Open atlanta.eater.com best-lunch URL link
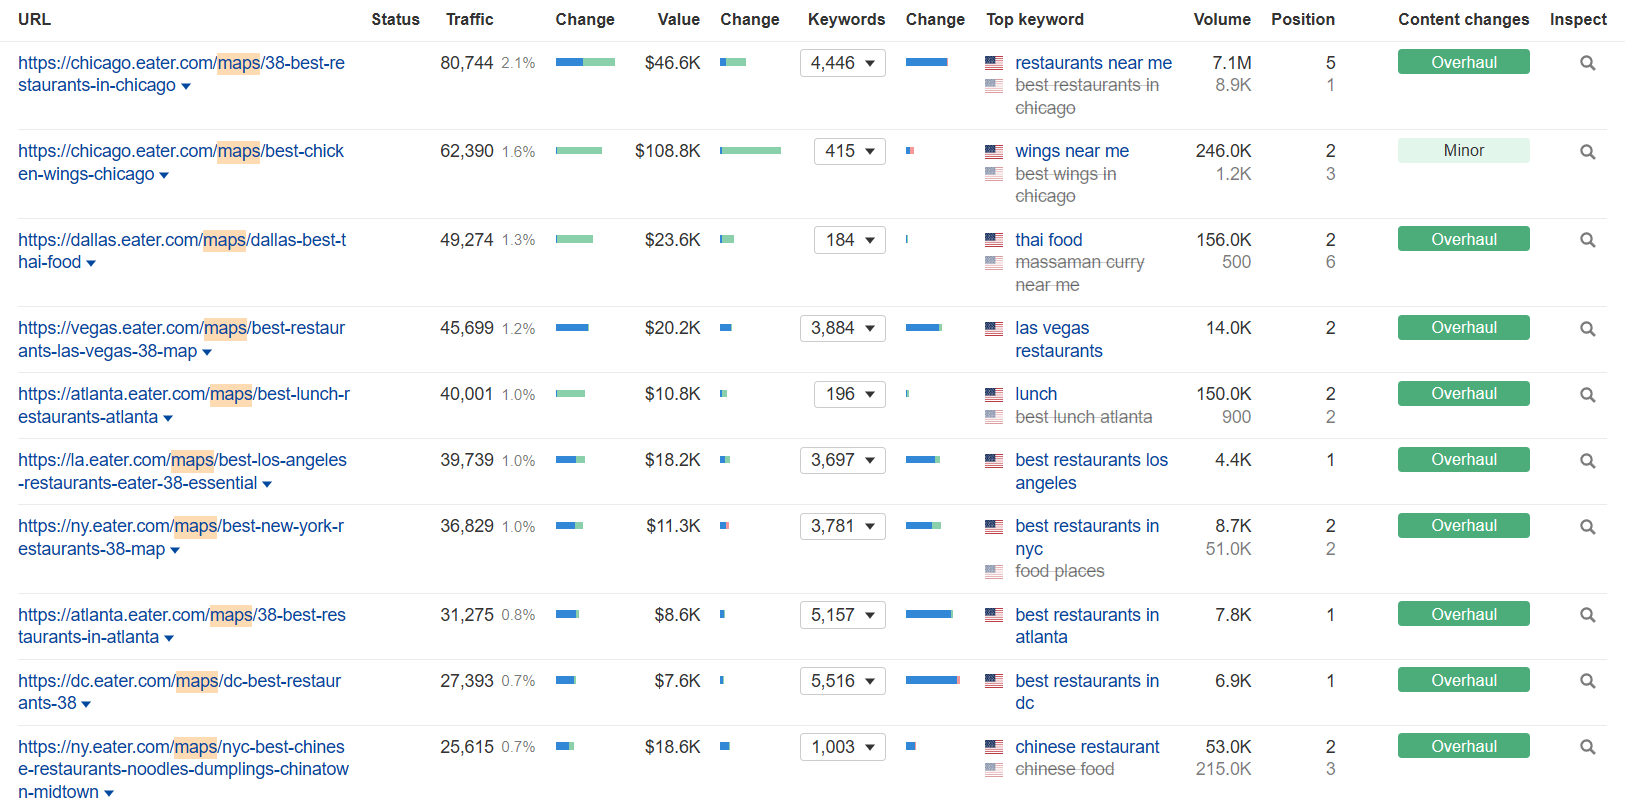The image size is (1625, 811). point(184,406)
